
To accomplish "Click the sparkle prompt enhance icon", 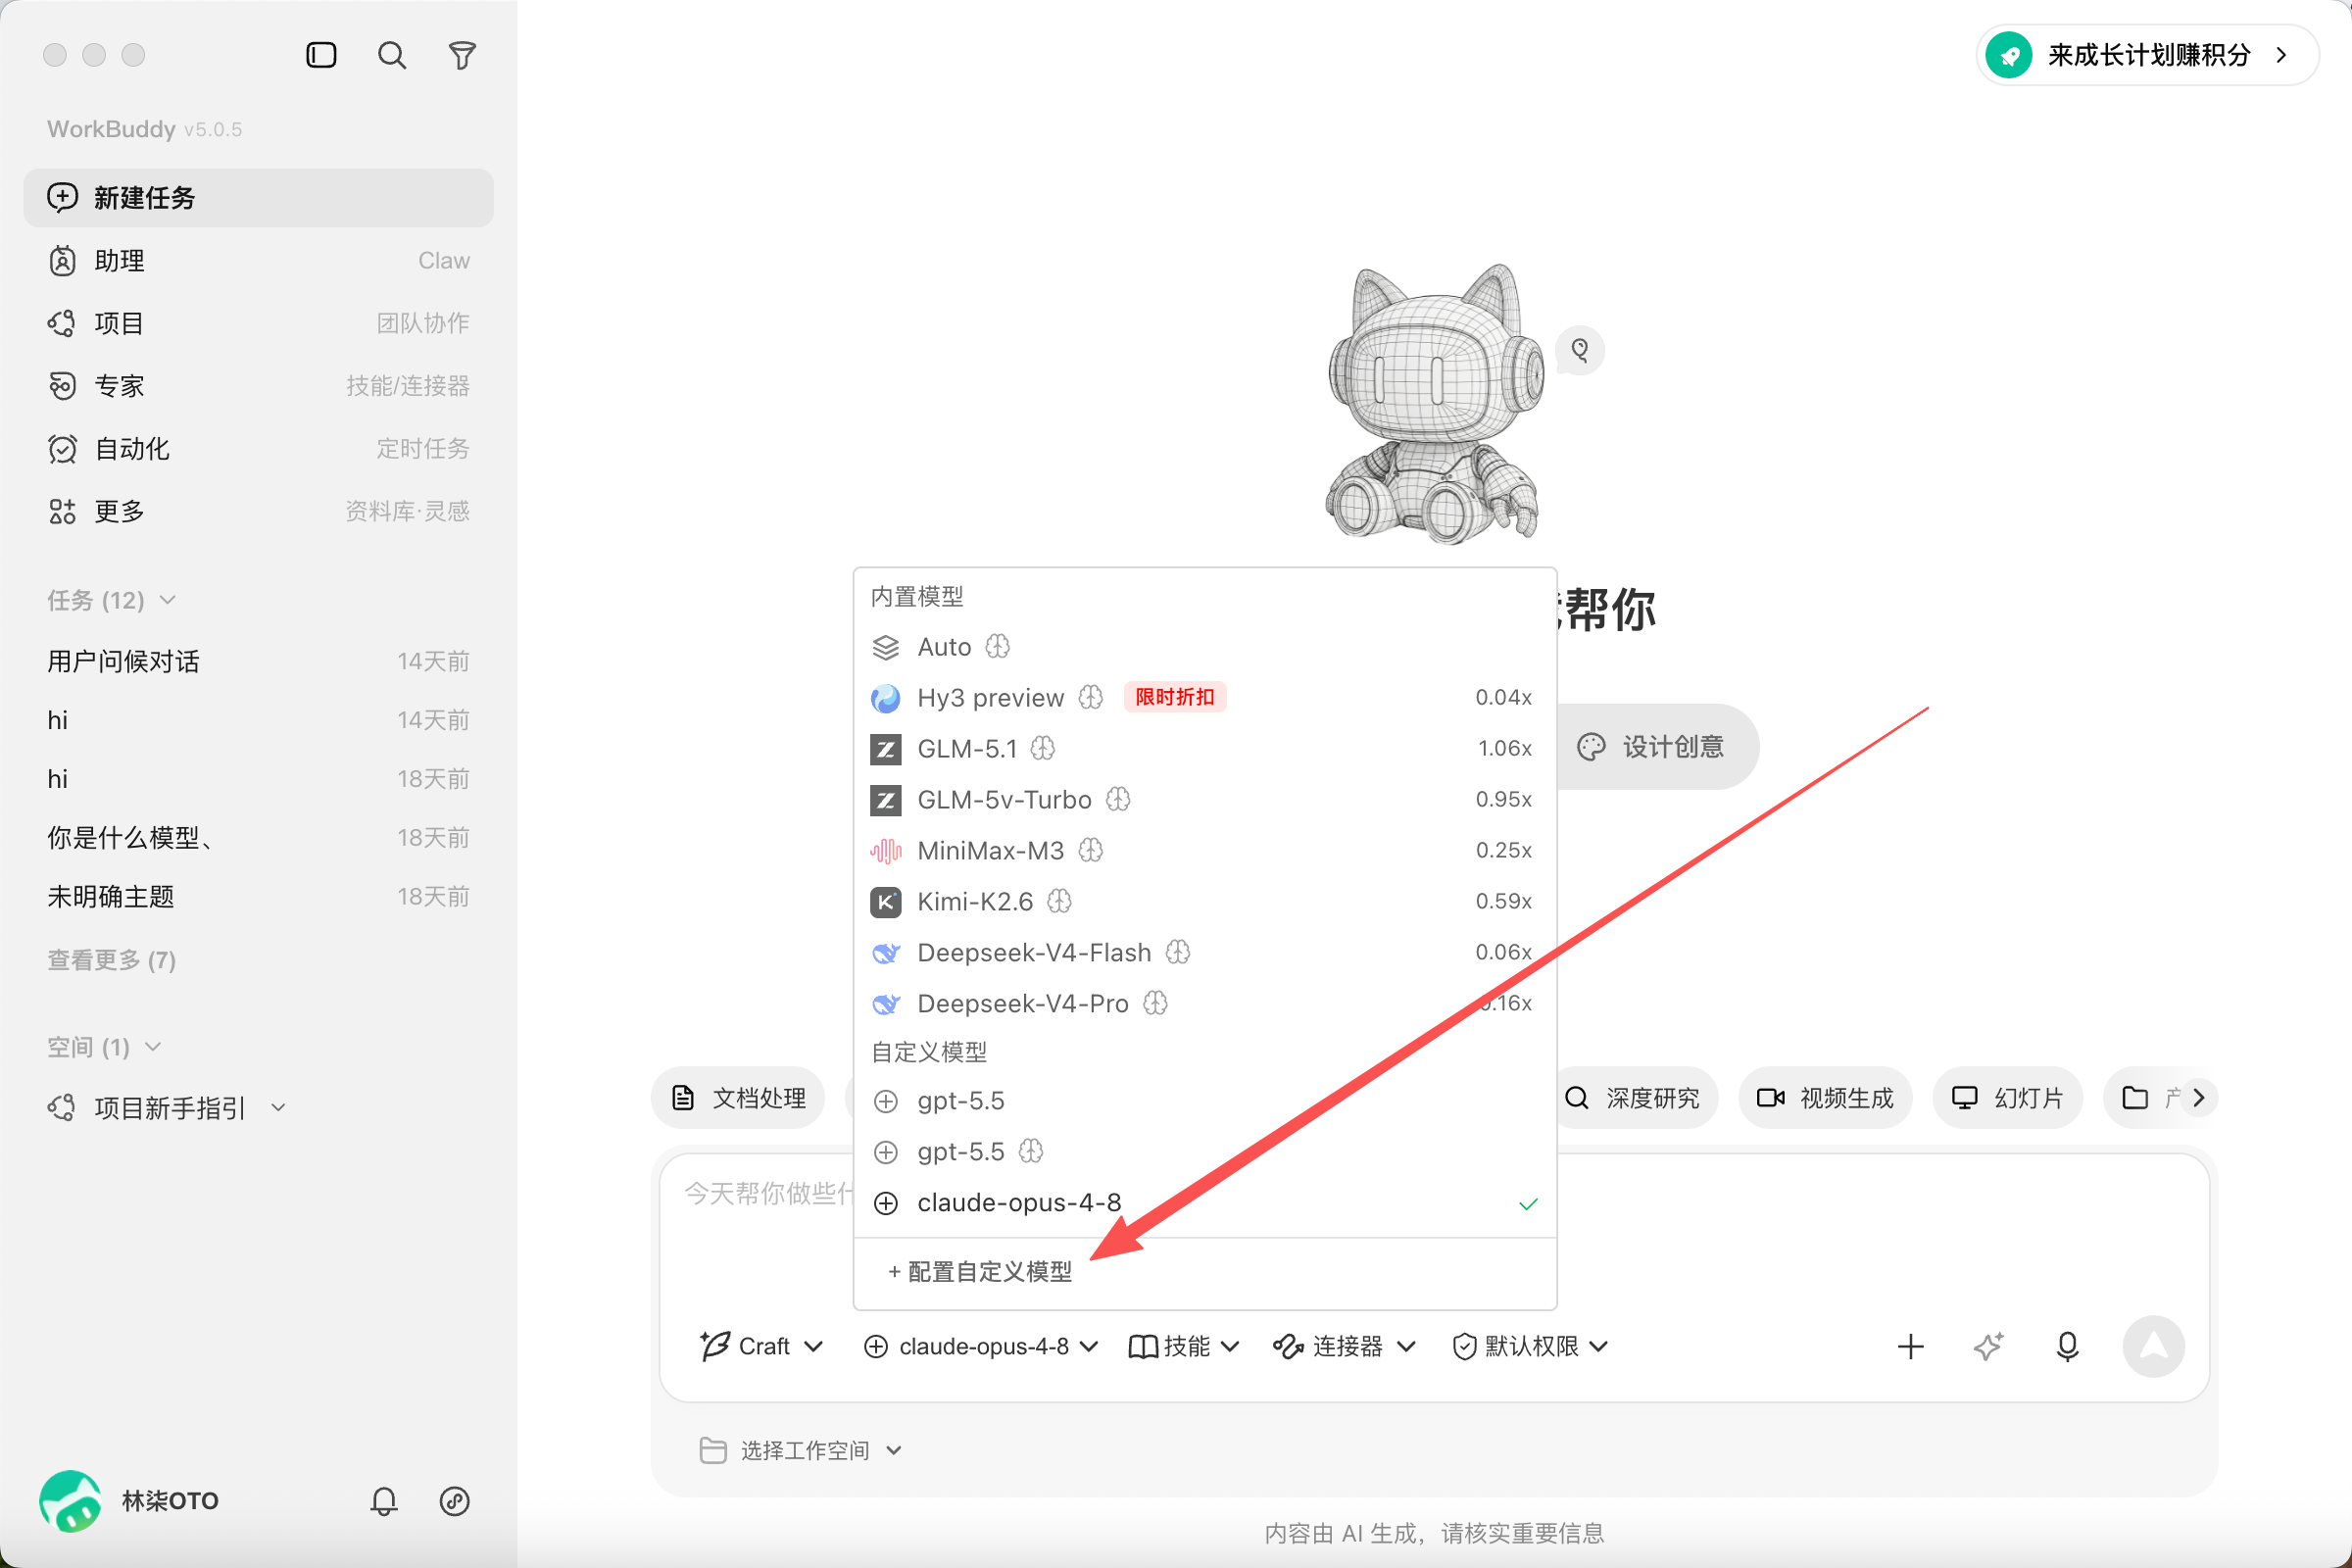I will coord(1989,1346).
